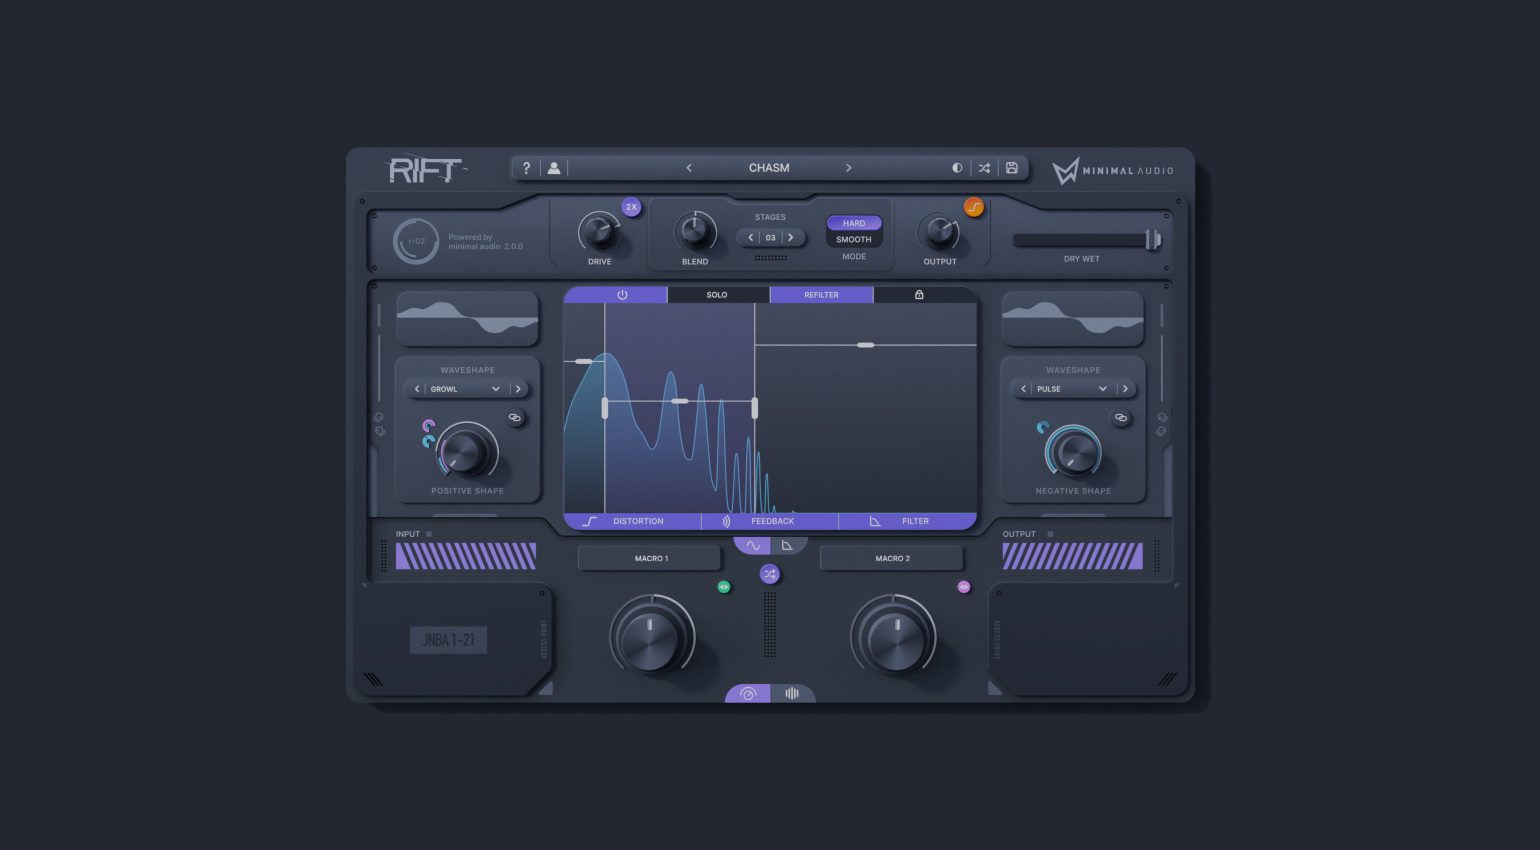Switch to spectrum view with the bottom waveform icon

[792, 693]
